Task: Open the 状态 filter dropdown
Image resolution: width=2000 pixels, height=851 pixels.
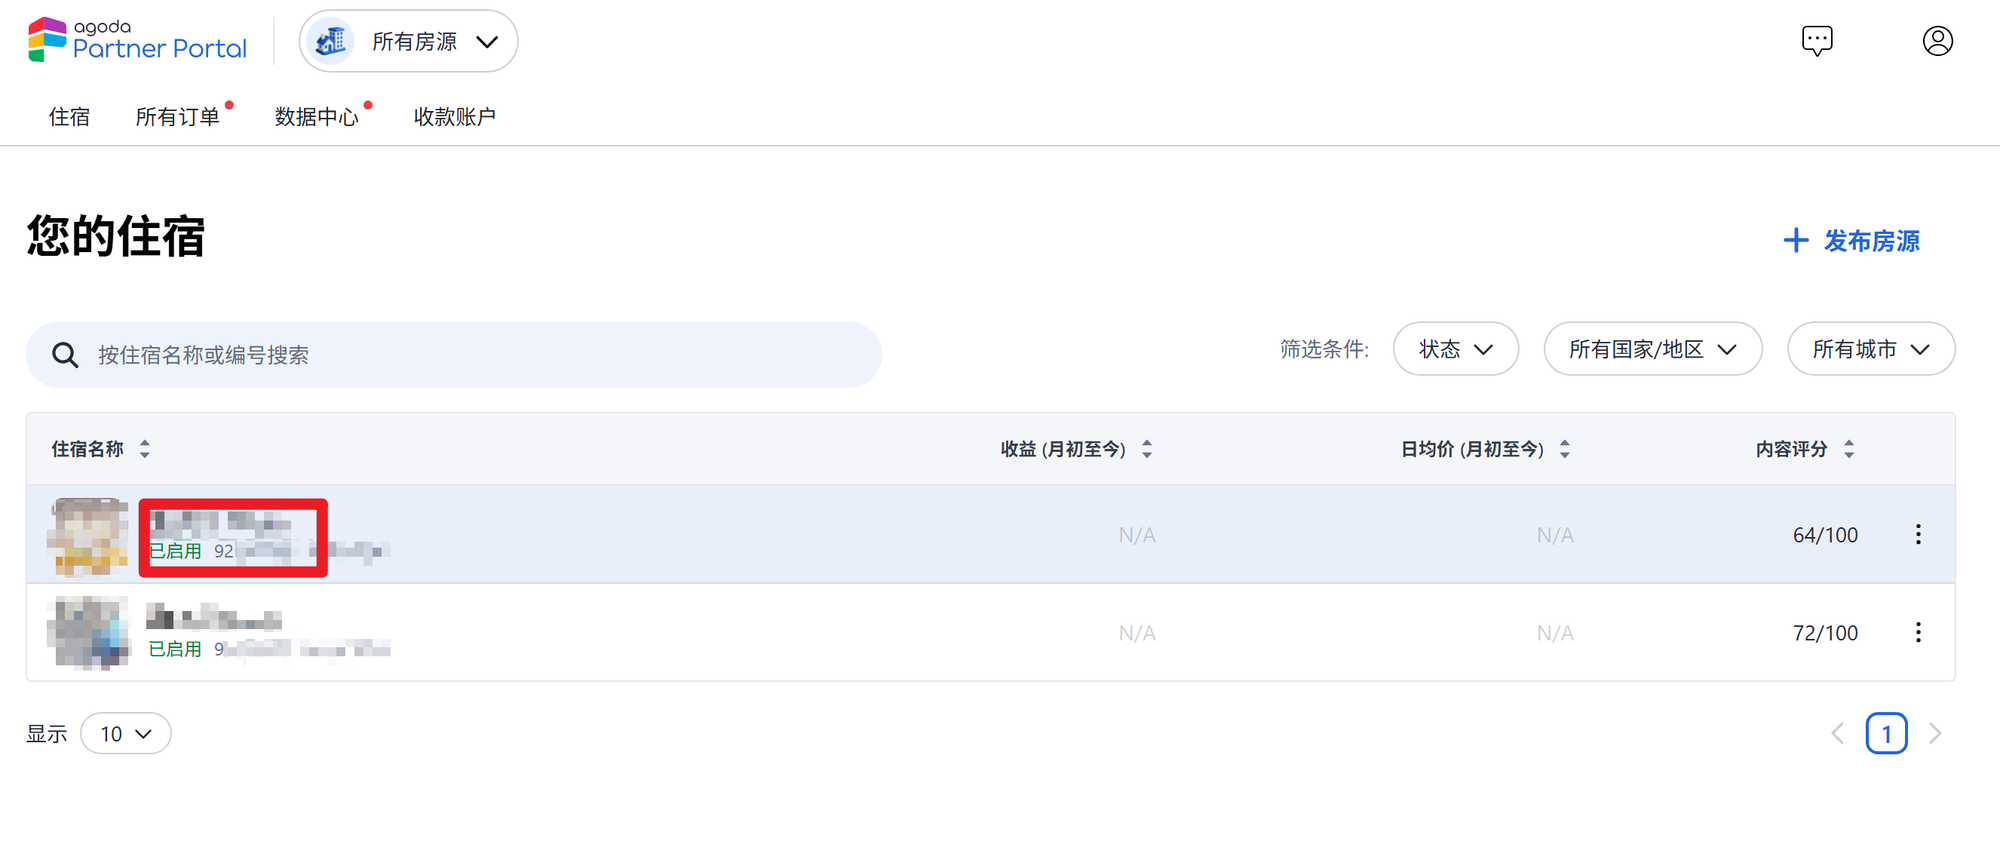Action: pos(1455,349)
